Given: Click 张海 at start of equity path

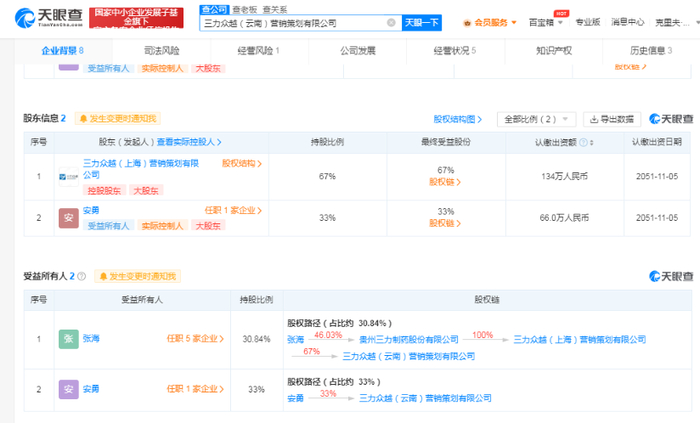Looking at the screenshot, I should coord(296,340).
